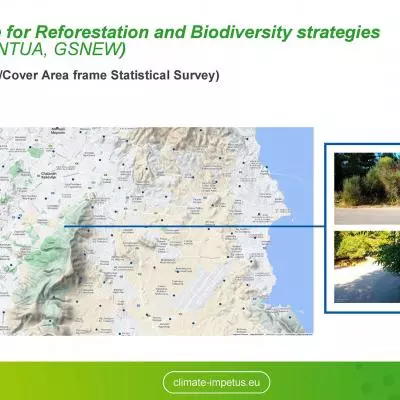Open the climate-impetus.eu link
Viewport: 400px width, 400px height.
click(x=216, y=382)
